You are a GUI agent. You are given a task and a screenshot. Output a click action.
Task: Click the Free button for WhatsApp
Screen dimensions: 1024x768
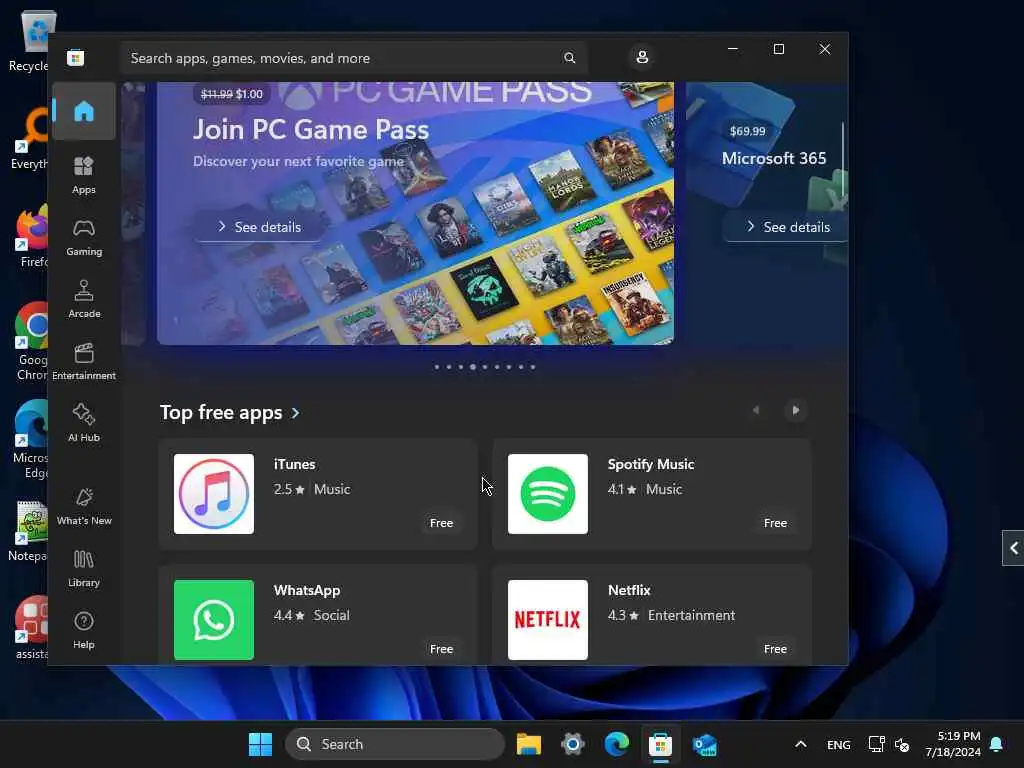click(x=441, y=649)
